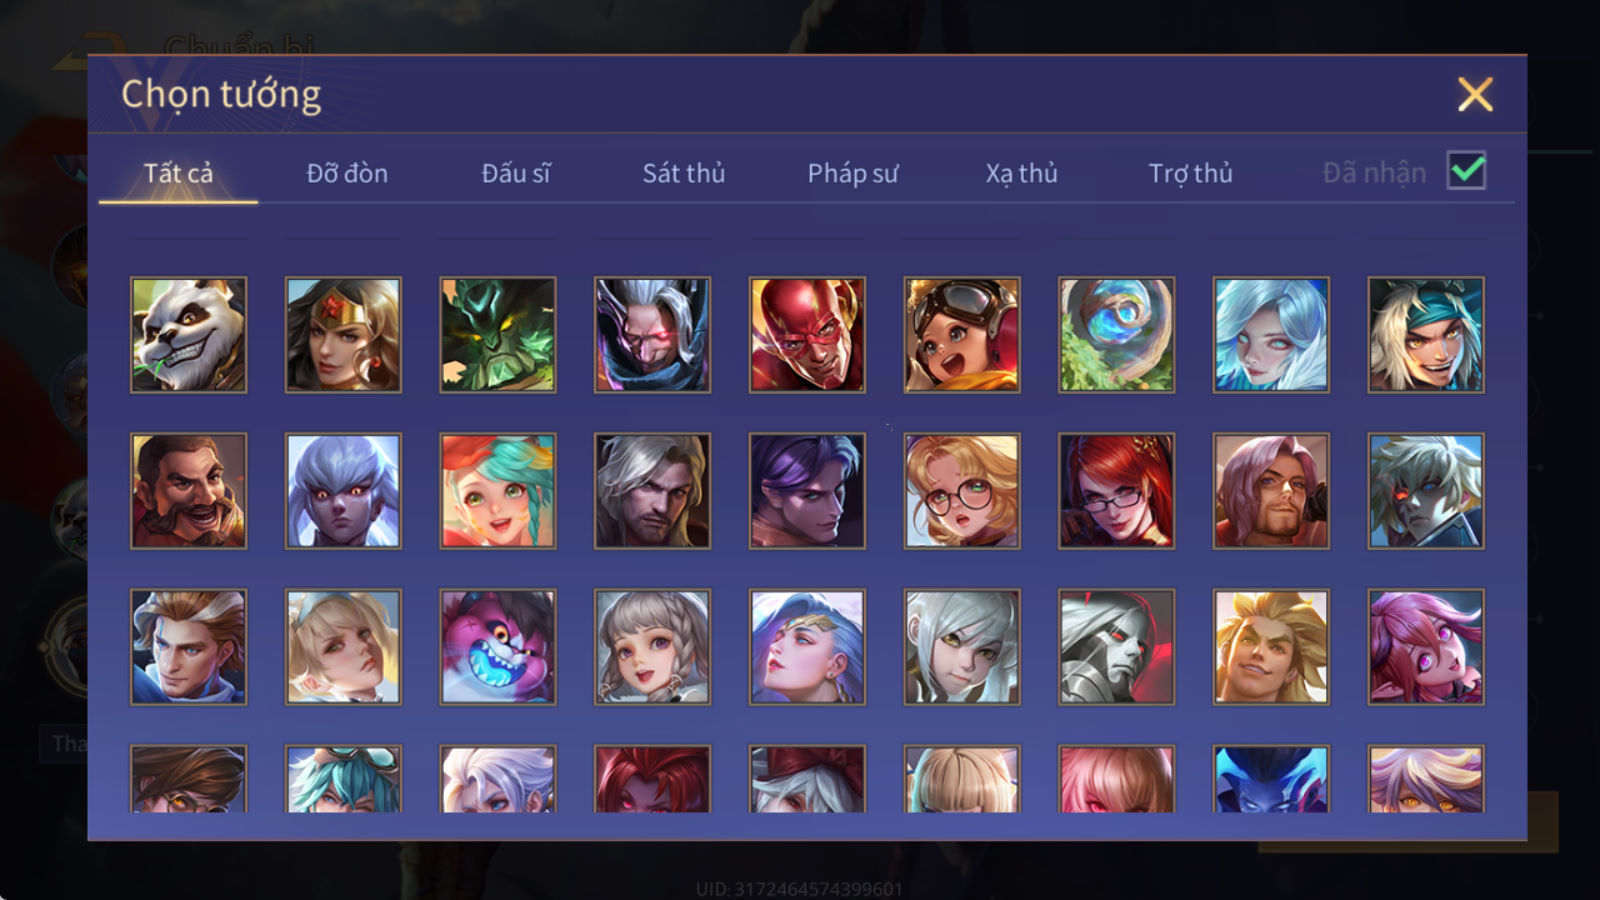Switch to the Sát thủ tab
1600x900 pixels.
(683, 173)
